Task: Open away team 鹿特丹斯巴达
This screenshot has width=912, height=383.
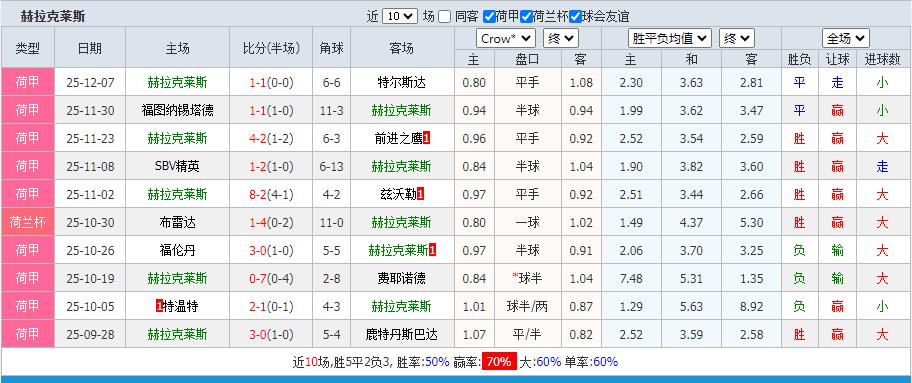Action: coord(401,334)
